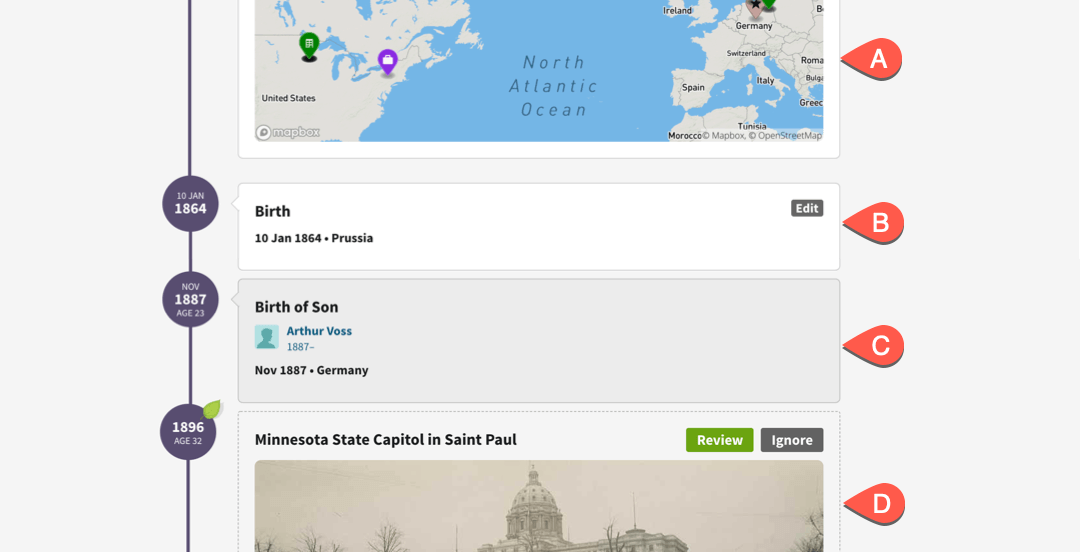Click the red marker labeled D
Viewport: 1080px width, 552px height.
click(876, 504)
